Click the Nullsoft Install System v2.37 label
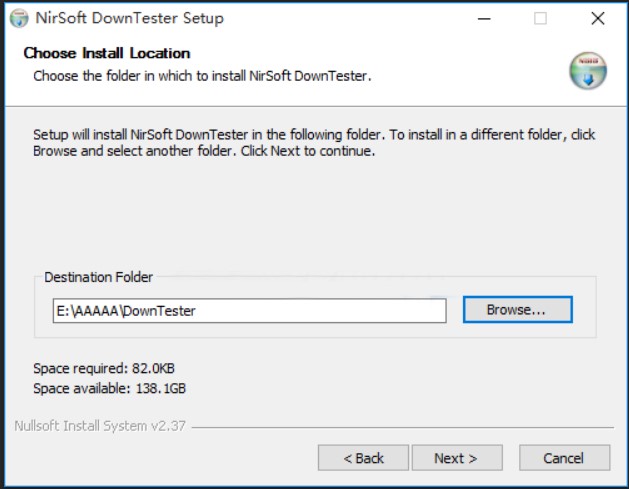Viewport: 629px width, 489px height. pos(100,426)
